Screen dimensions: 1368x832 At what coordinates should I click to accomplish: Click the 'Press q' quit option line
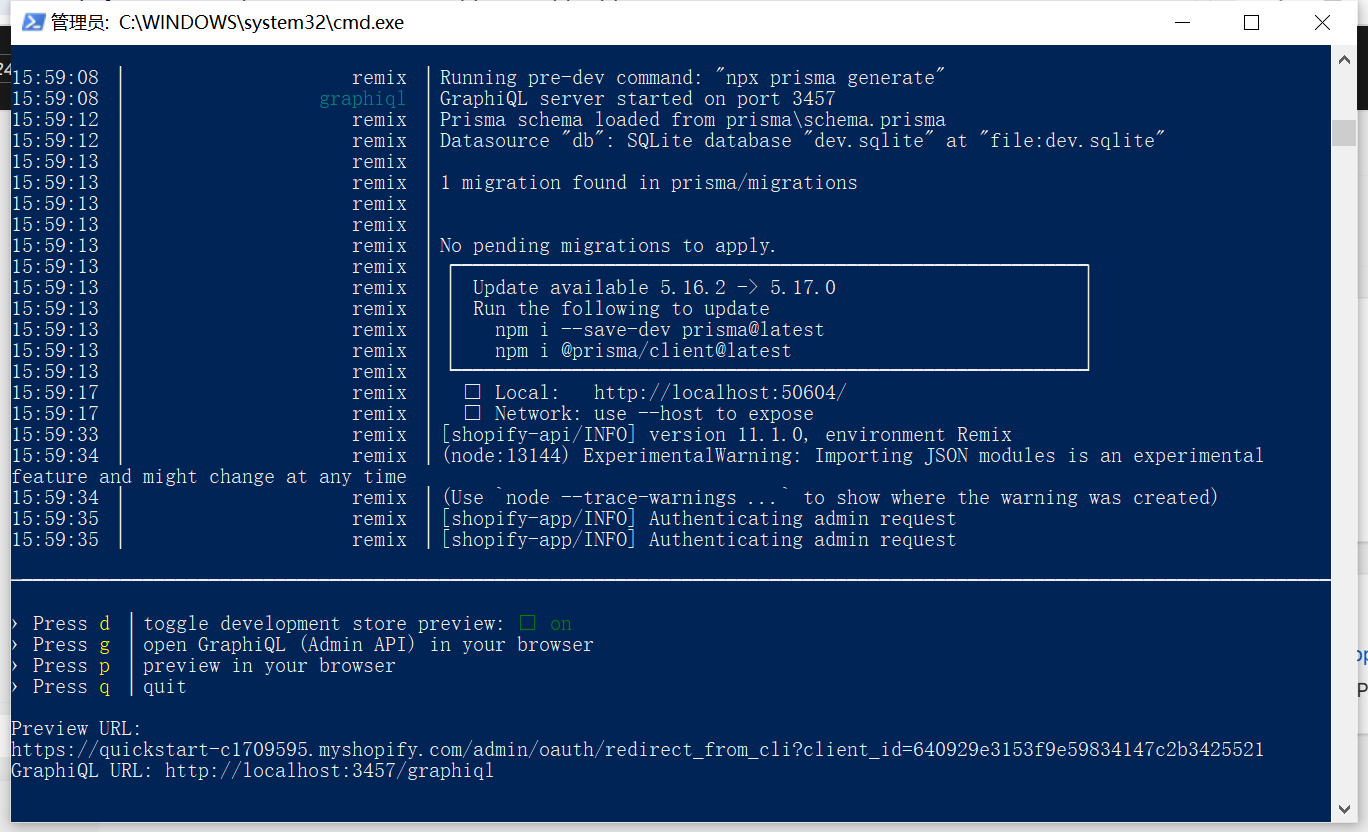99,687
